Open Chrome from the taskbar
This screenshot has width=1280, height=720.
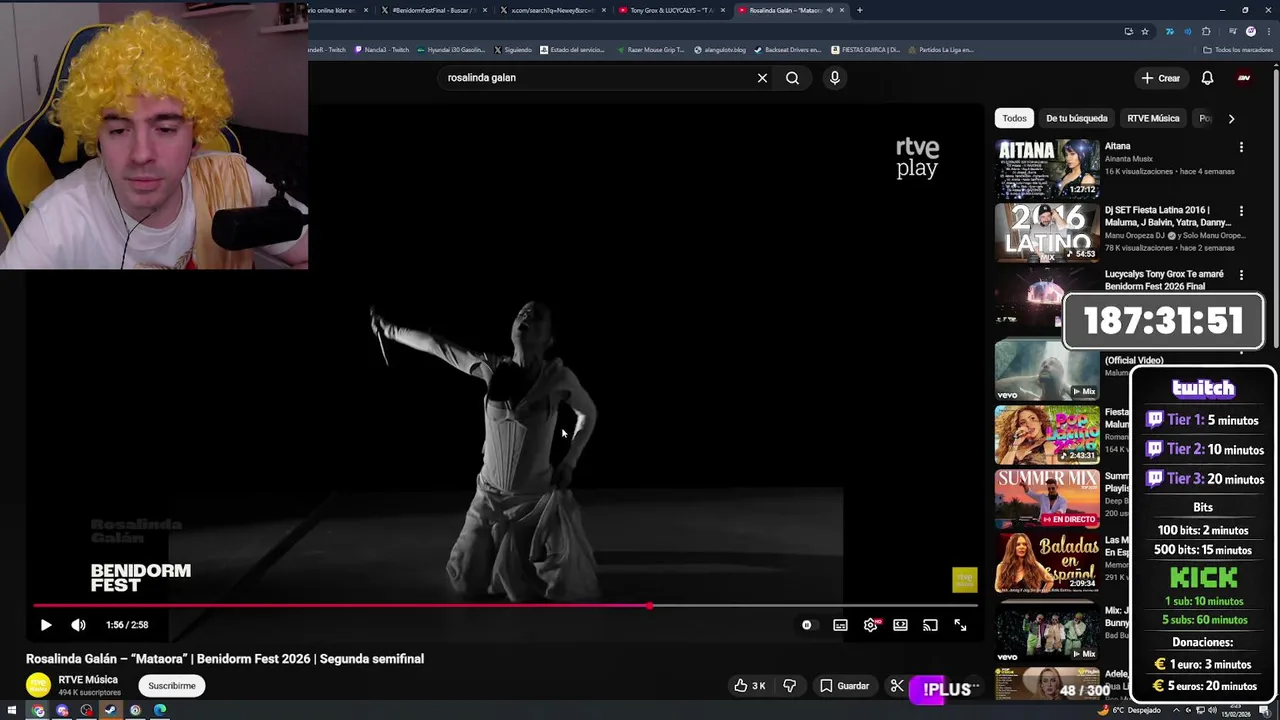coord(38,711)
